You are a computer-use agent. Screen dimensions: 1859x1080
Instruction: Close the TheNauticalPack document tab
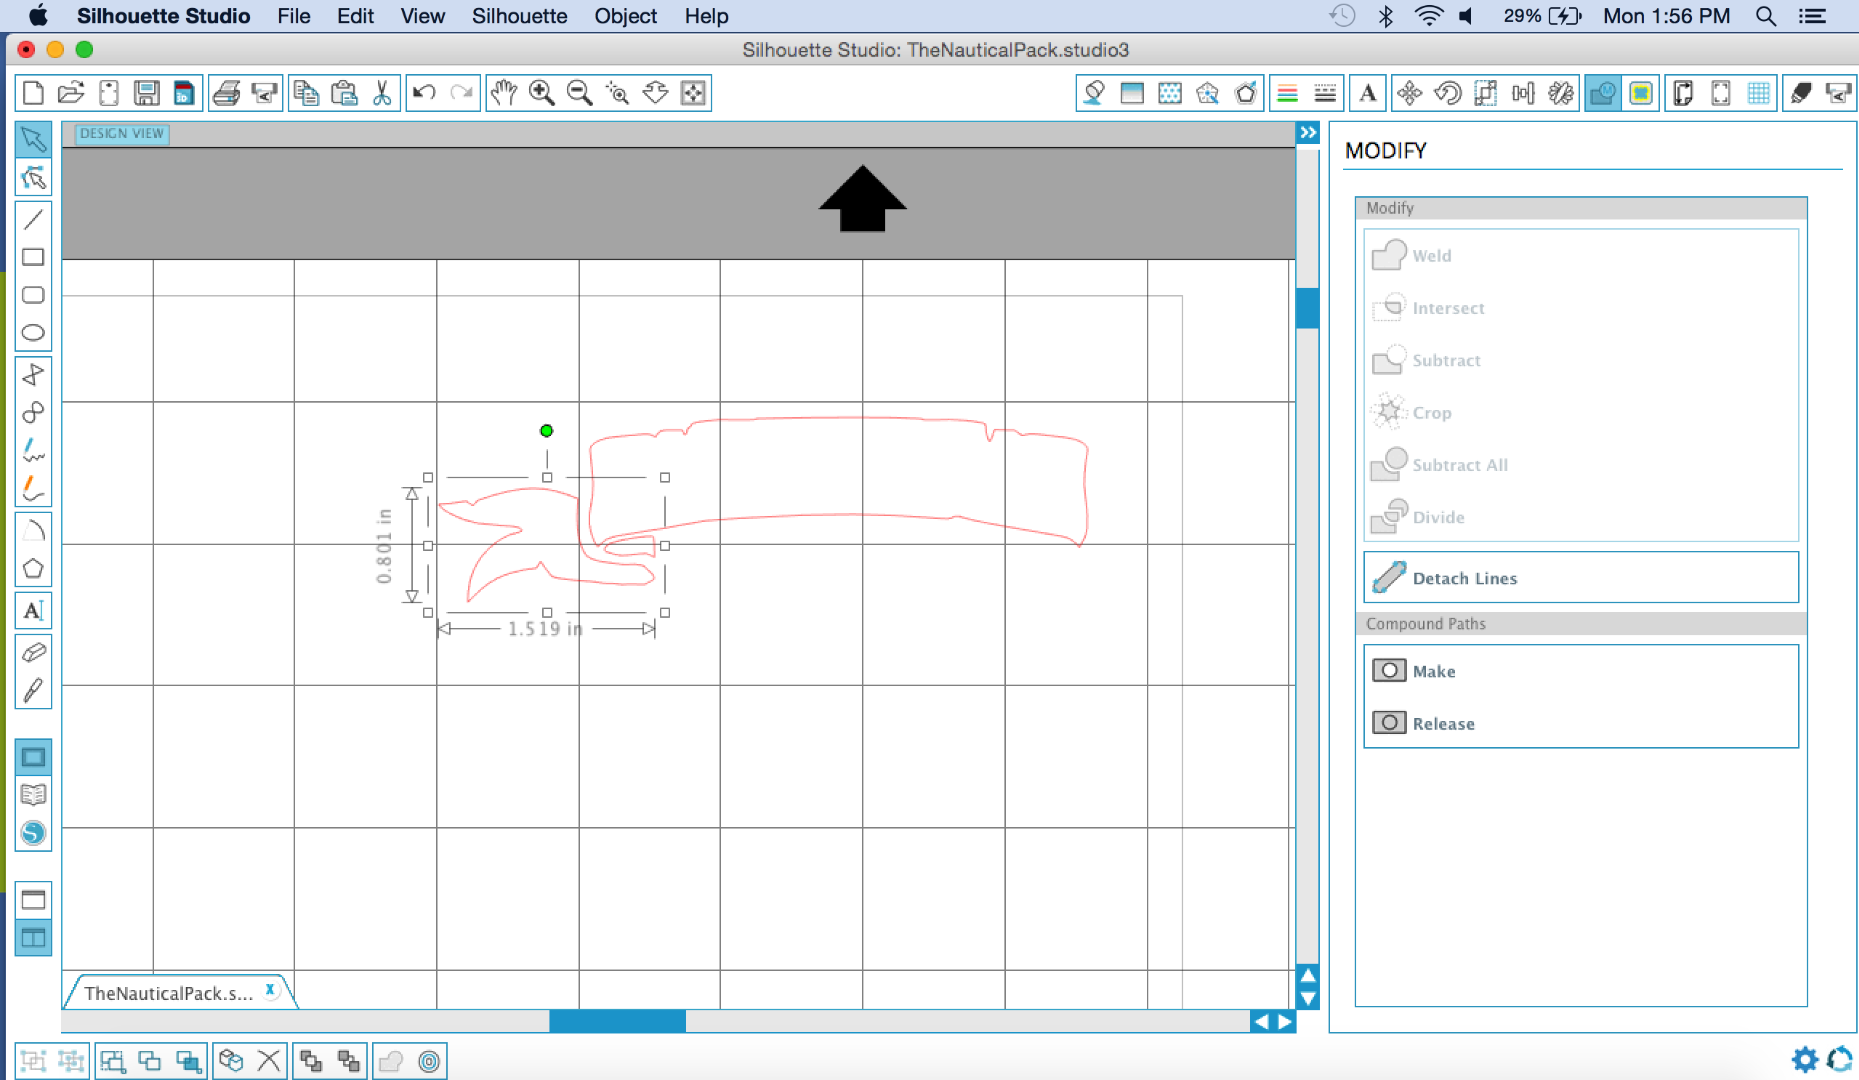[x=270, y=990]
